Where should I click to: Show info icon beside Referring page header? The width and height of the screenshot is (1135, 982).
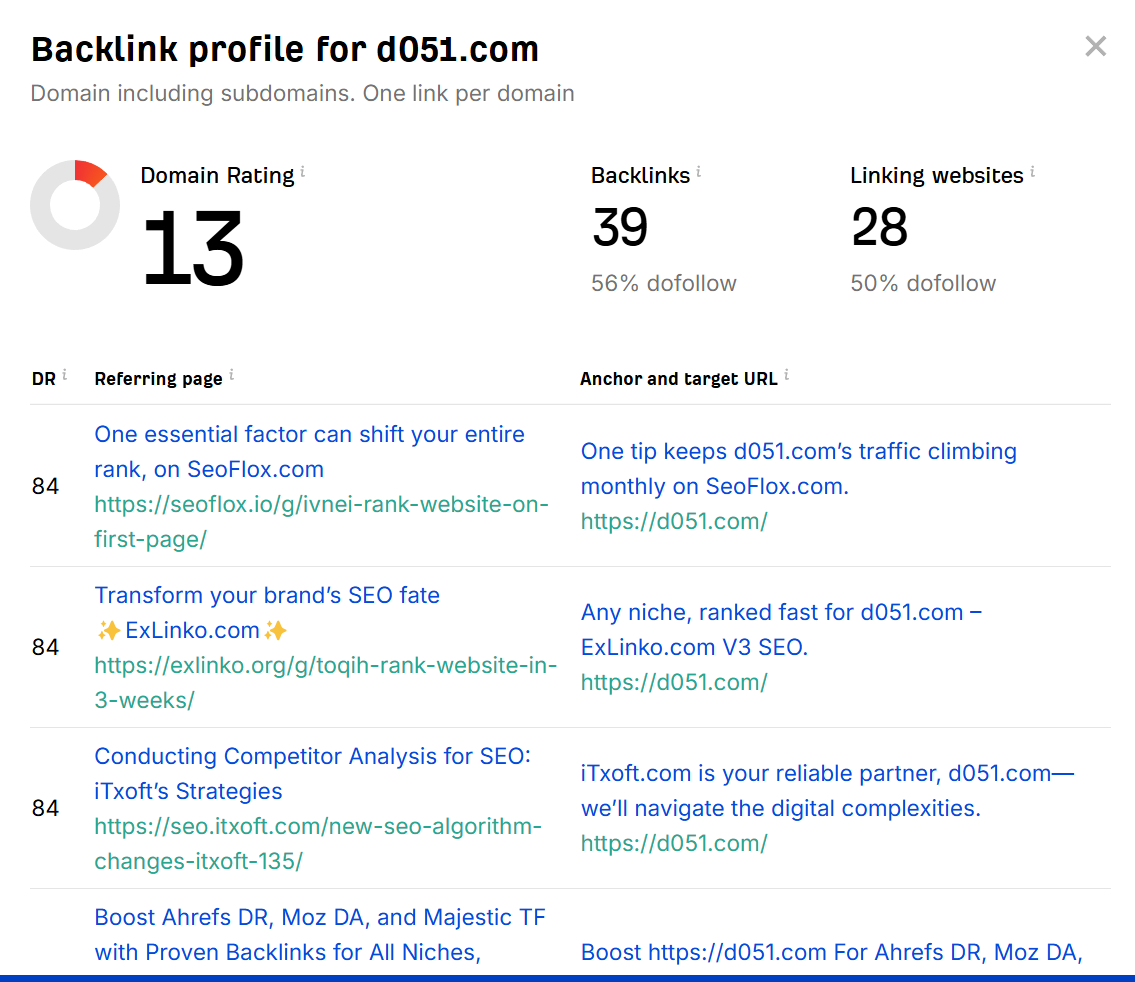pos(232,375)
